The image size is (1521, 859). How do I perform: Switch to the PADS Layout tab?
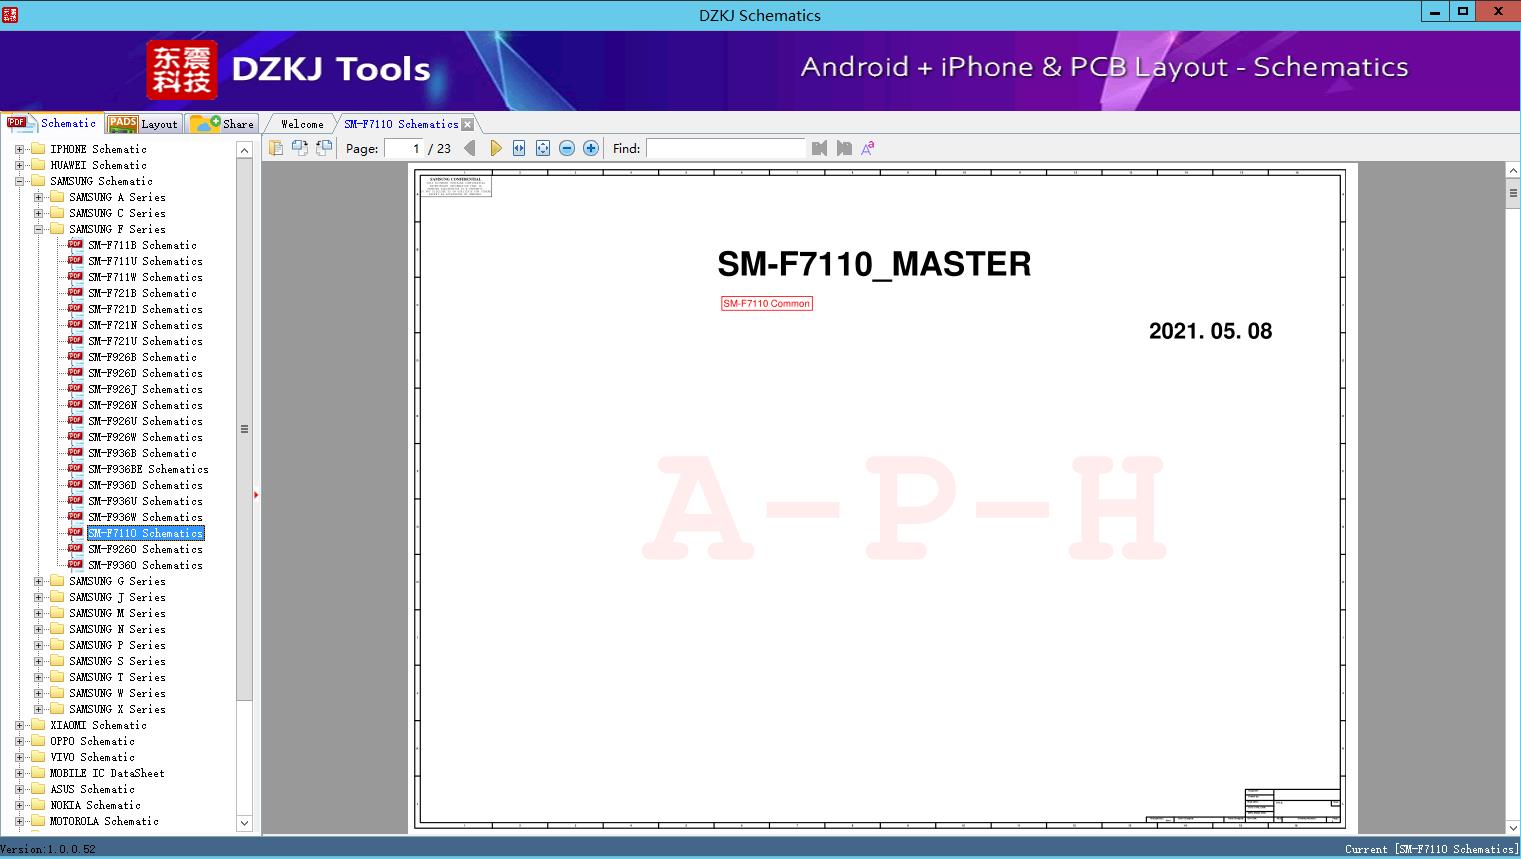[x=143, y=124]
